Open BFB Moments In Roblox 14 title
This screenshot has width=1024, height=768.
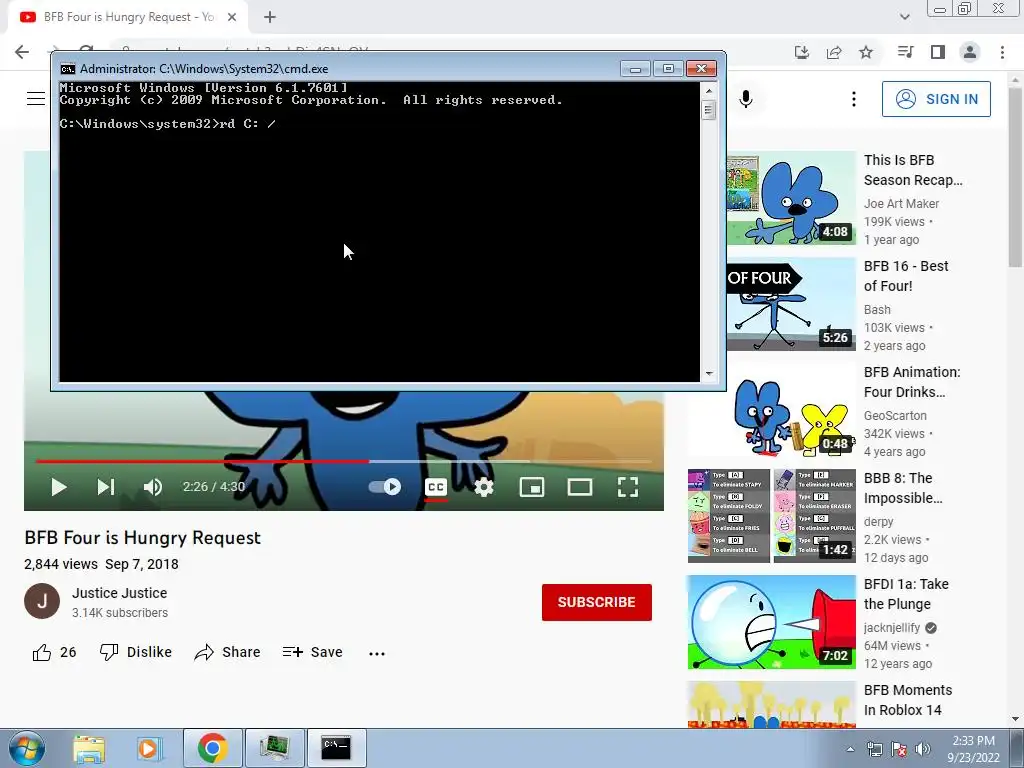(x=908, y=700)
